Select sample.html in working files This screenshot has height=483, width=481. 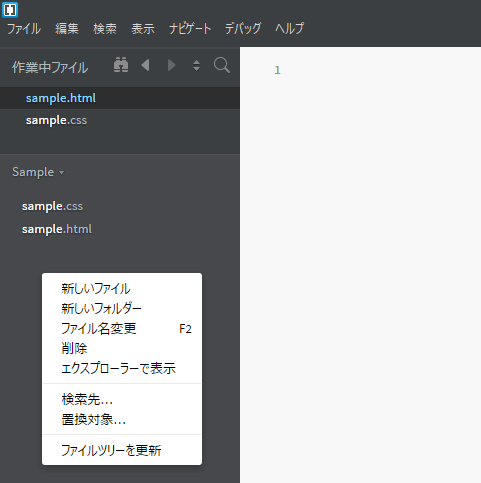tap(120, 98)
